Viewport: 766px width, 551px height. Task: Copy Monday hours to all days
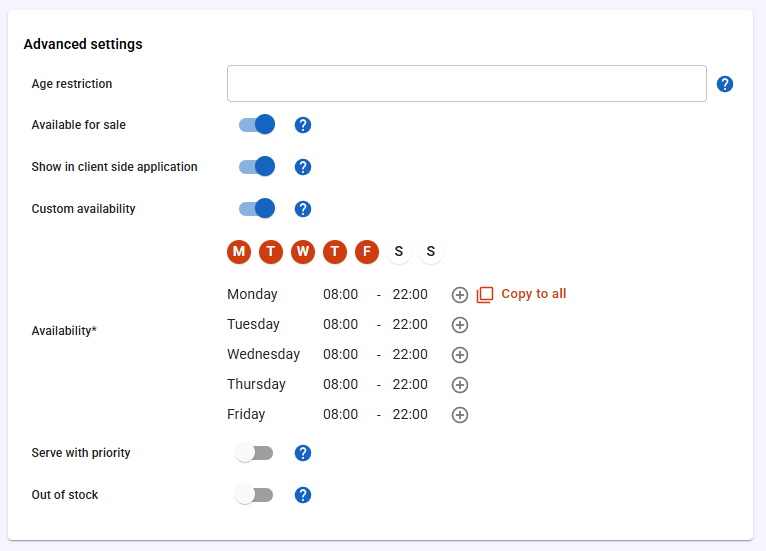click(521, 295)
